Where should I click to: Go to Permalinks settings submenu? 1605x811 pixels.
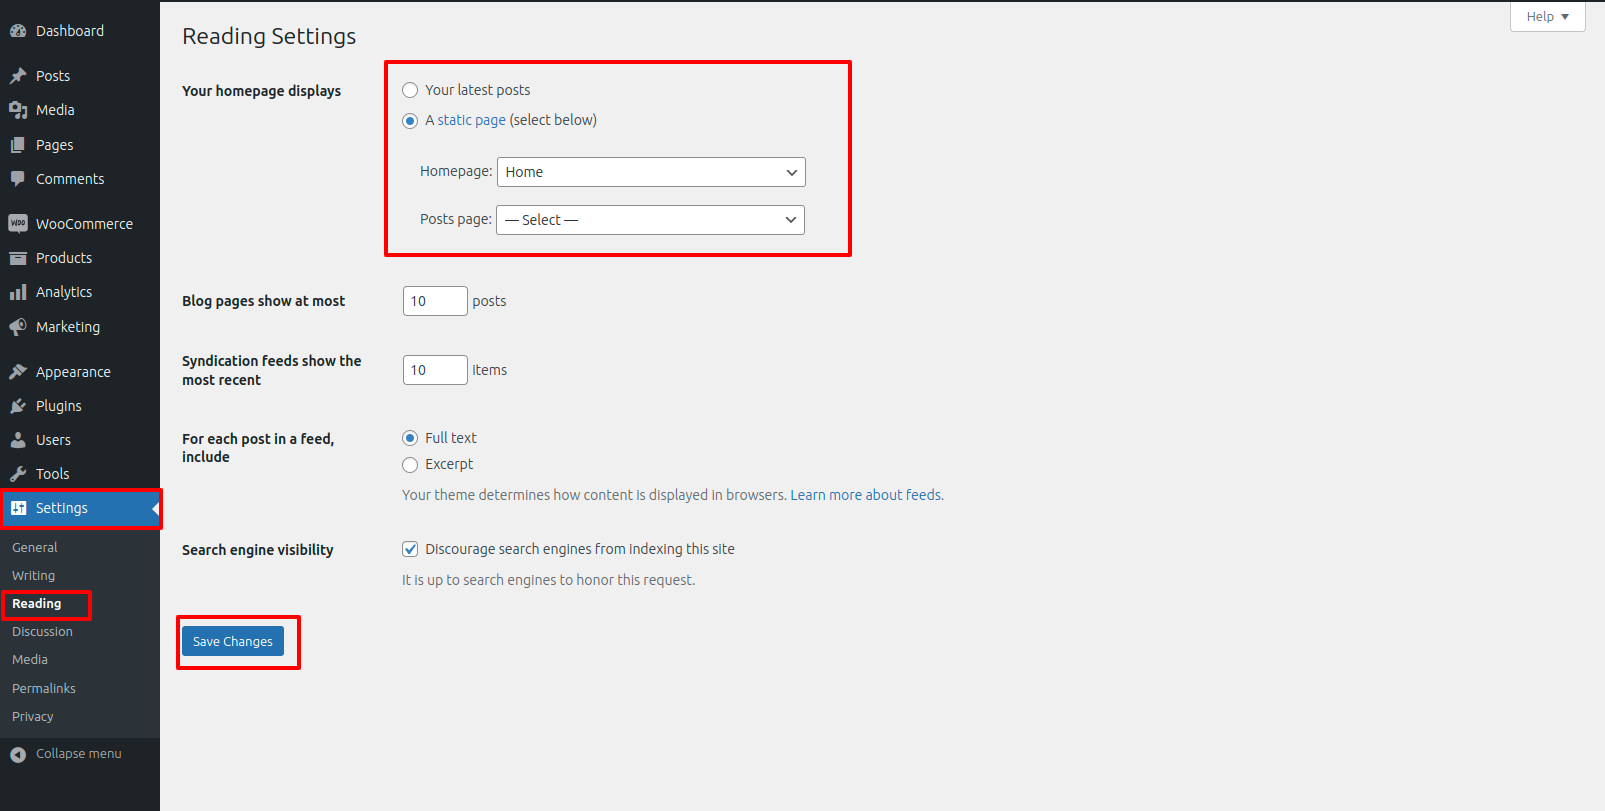pos(44,689)
